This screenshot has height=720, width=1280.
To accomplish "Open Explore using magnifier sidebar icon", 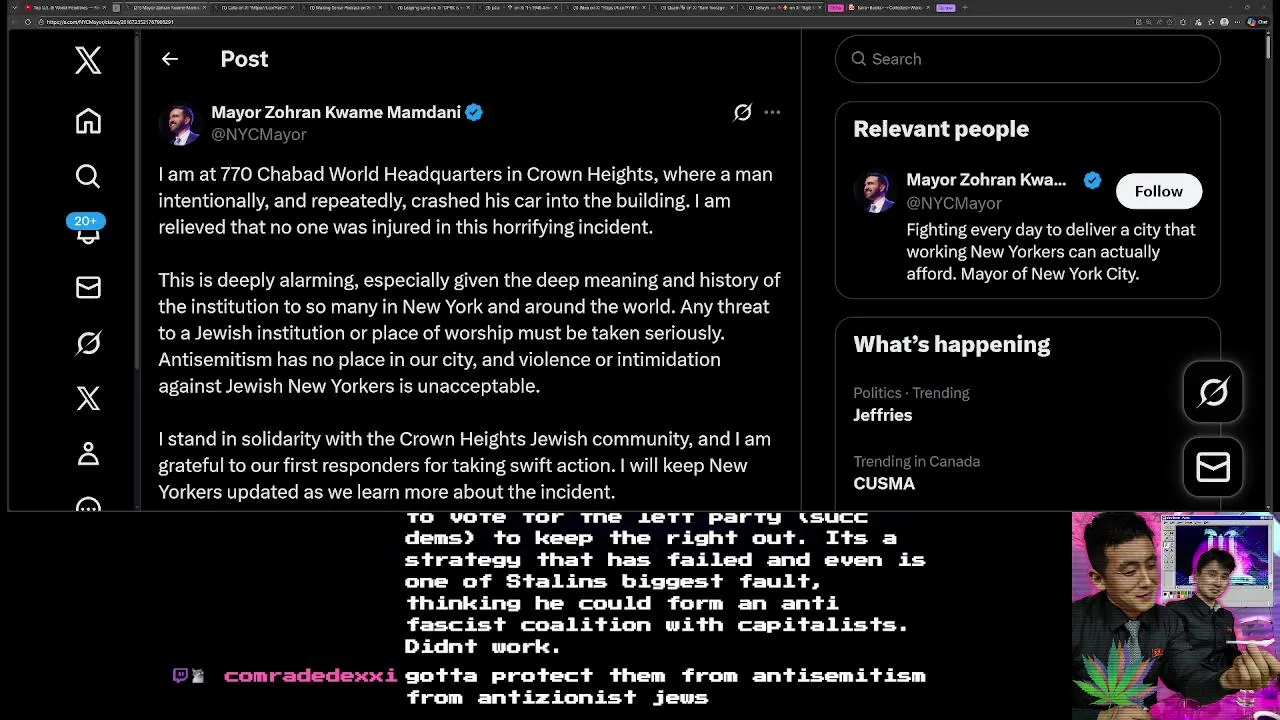I will coord(88,176).
